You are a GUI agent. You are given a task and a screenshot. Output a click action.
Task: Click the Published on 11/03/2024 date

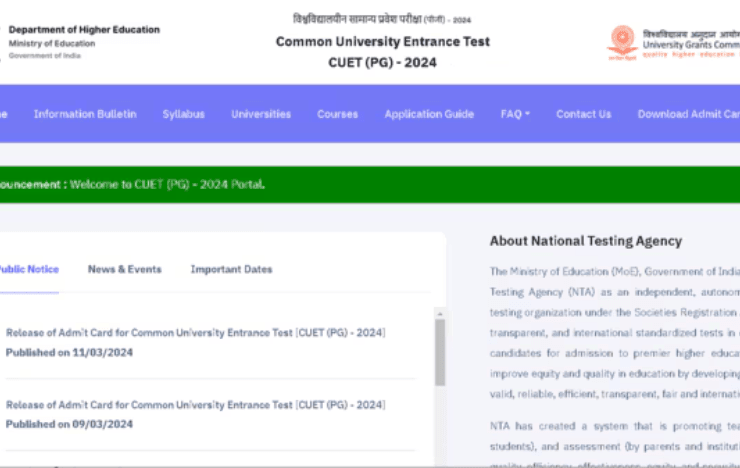click(x=69, y=352)
